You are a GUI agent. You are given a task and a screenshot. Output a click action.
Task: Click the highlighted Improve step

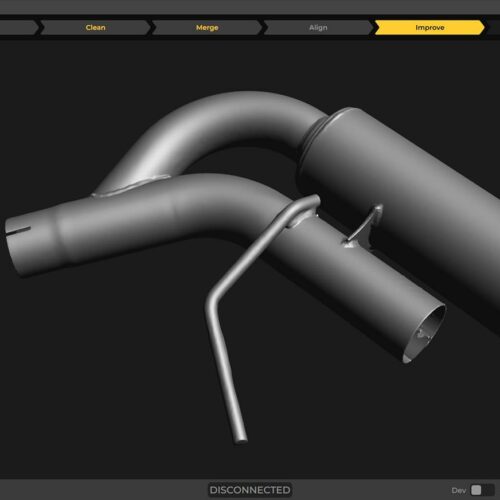point(430,28)
